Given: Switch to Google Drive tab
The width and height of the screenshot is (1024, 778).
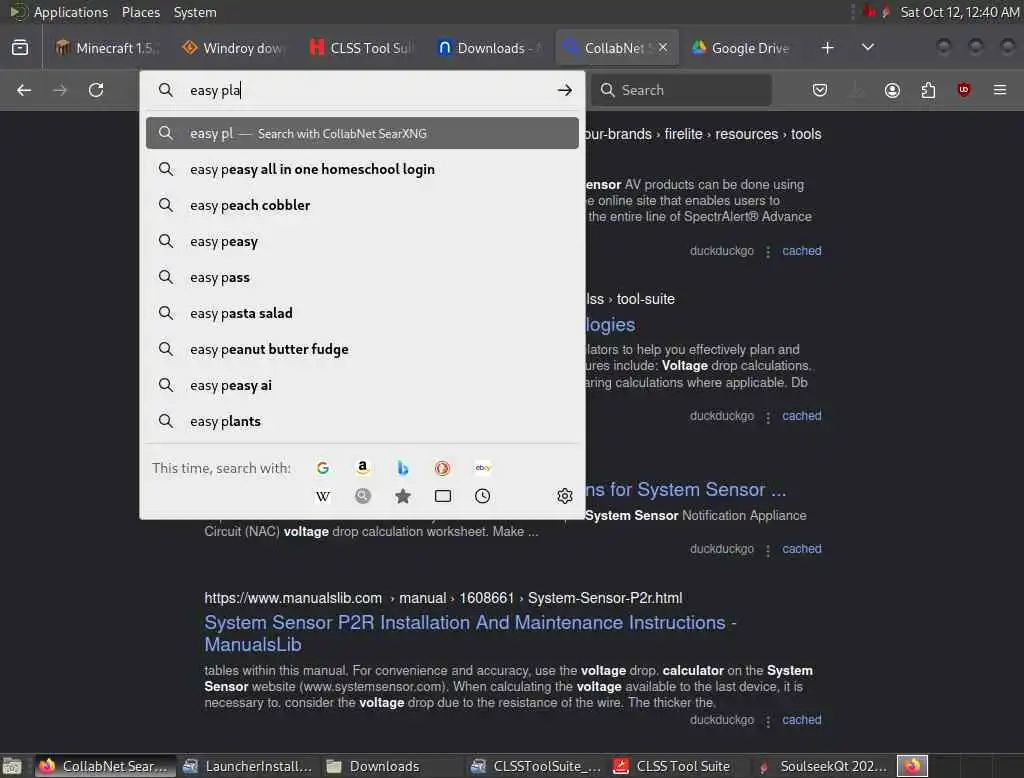Looking at the screenshot, I should (x=743, y=48).
